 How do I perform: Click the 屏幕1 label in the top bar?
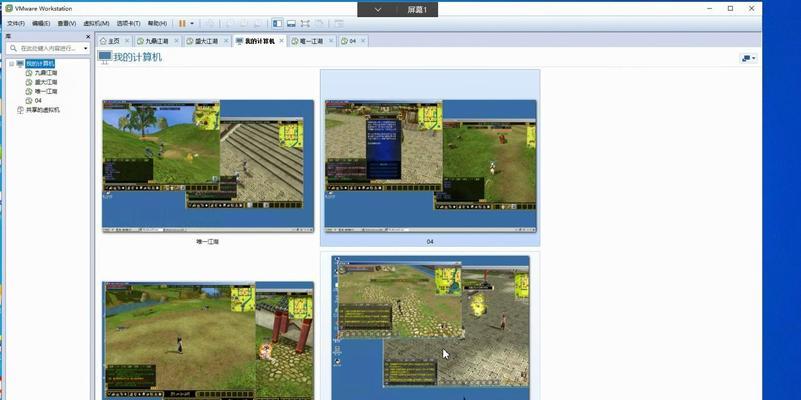[x=416, y=9]
